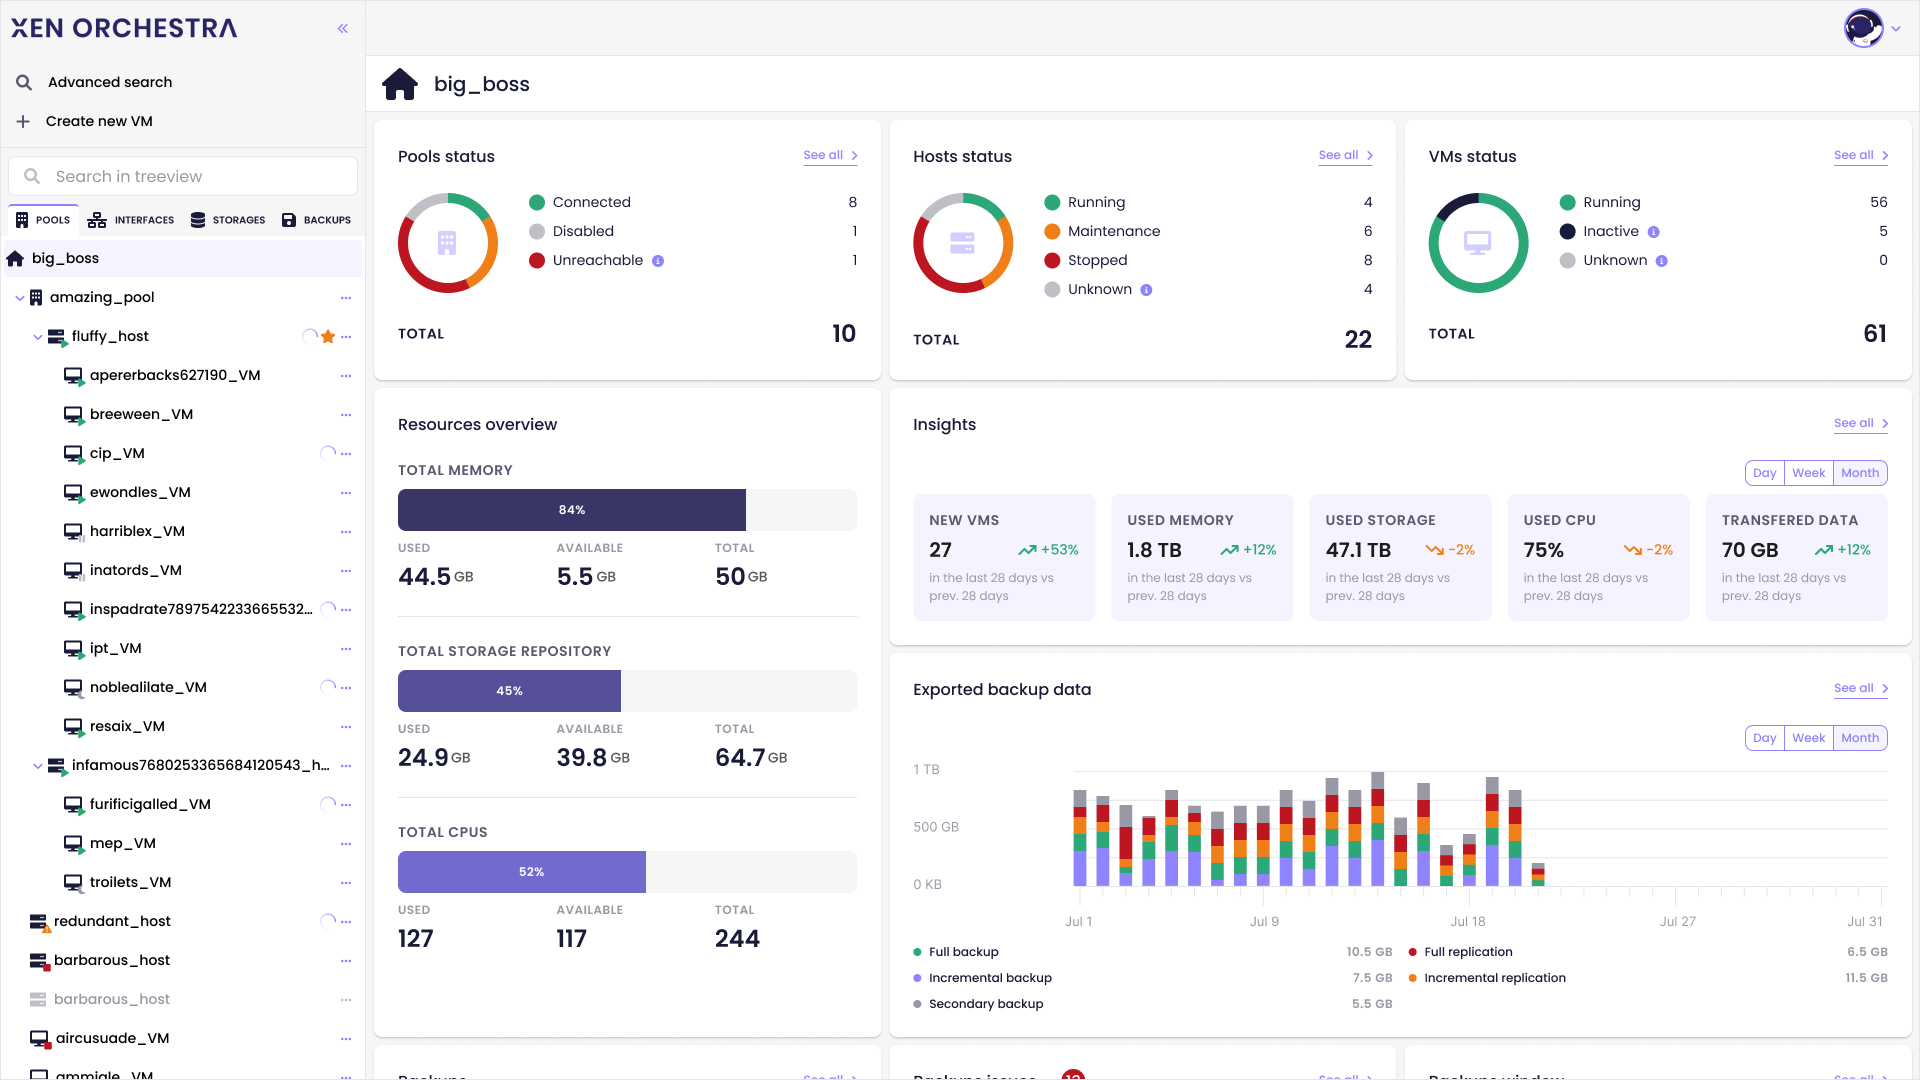This screenshot has height=1080, width=1920.
Task: Click the user avatar icon top right
Action: tap(1863, 28)
